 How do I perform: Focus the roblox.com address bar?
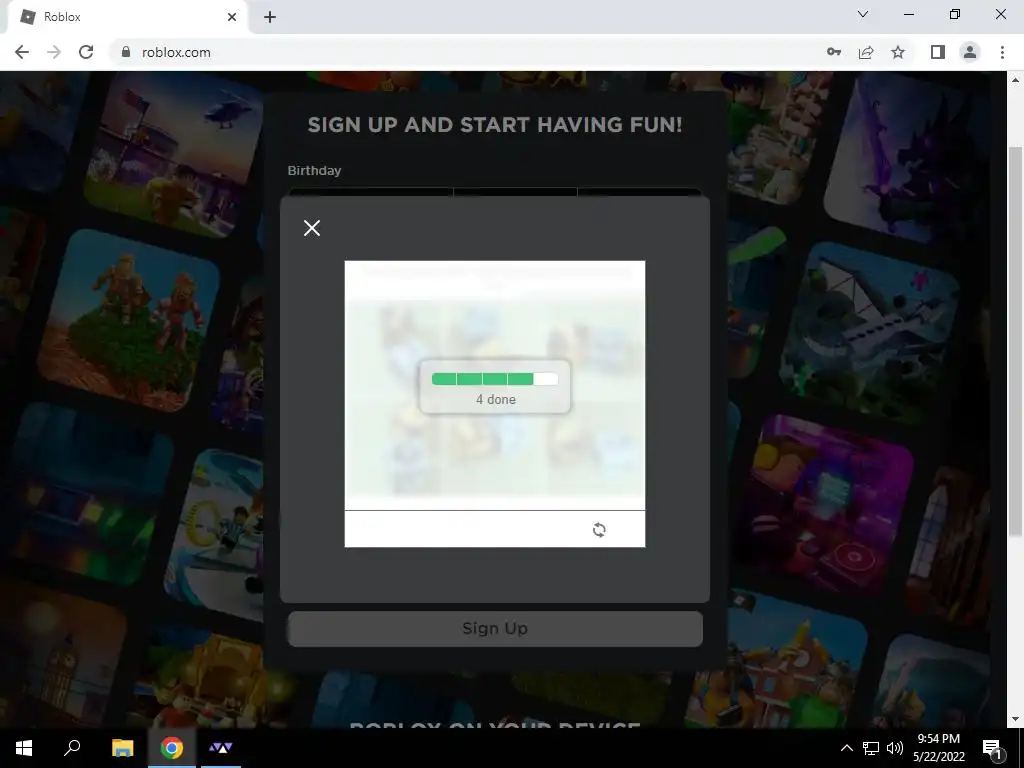(457, 52)
